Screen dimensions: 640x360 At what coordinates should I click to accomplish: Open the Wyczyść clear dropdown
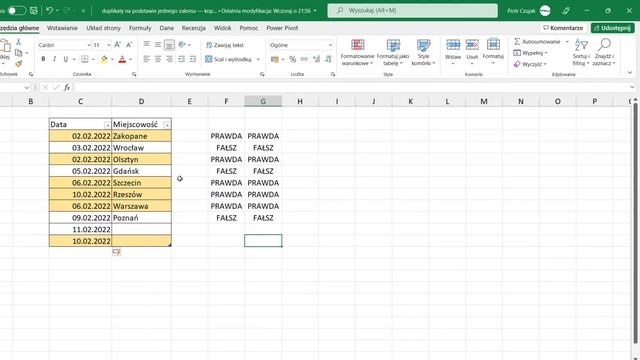click(530, 64)
